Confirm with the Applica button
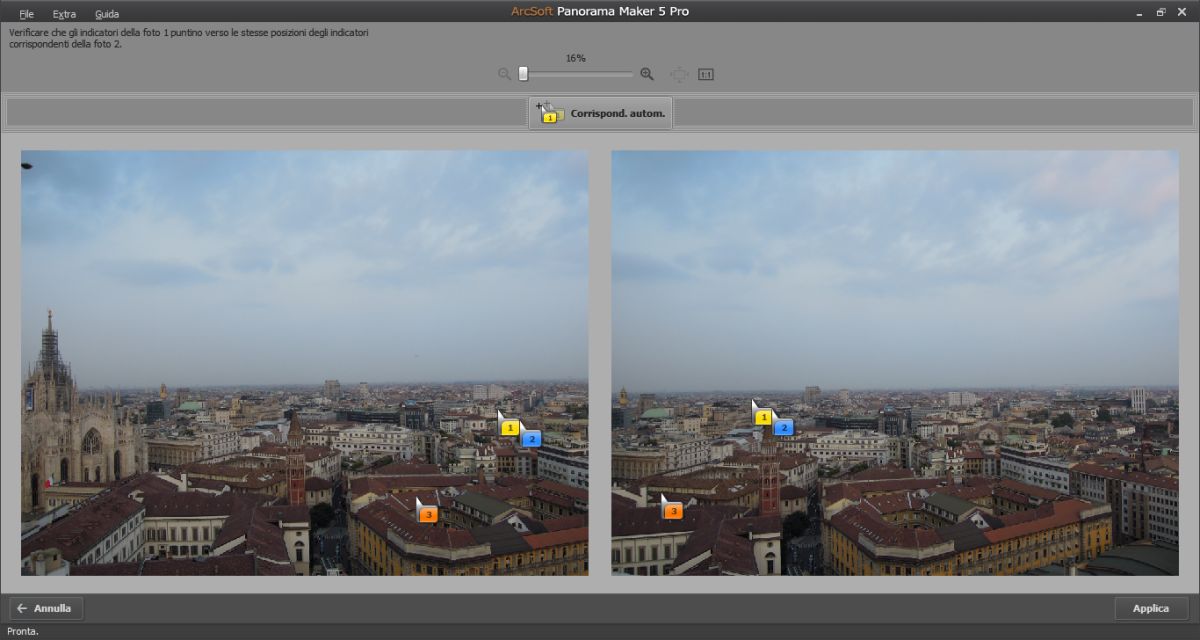 (1151, 608)
